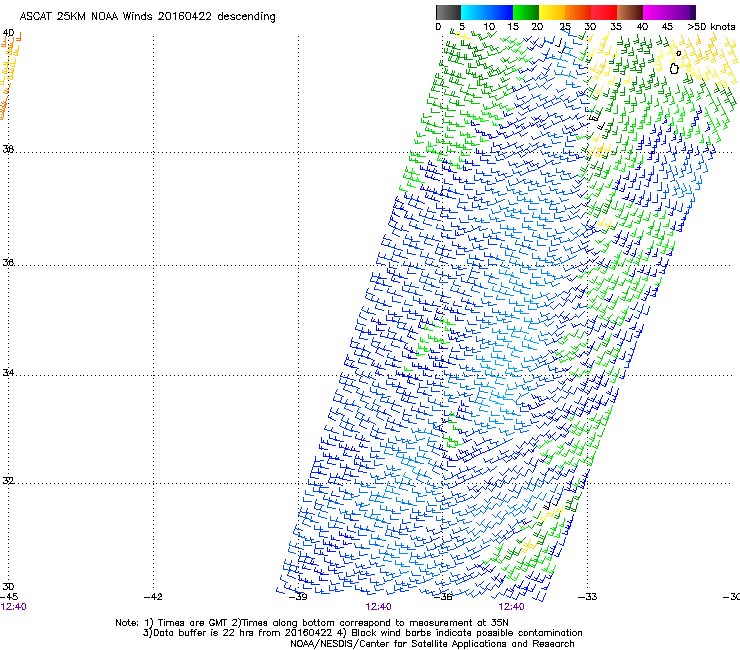Click the "NOAA/NESDIS/Center for Satellite Applications and Research" credit

point(432,644)
